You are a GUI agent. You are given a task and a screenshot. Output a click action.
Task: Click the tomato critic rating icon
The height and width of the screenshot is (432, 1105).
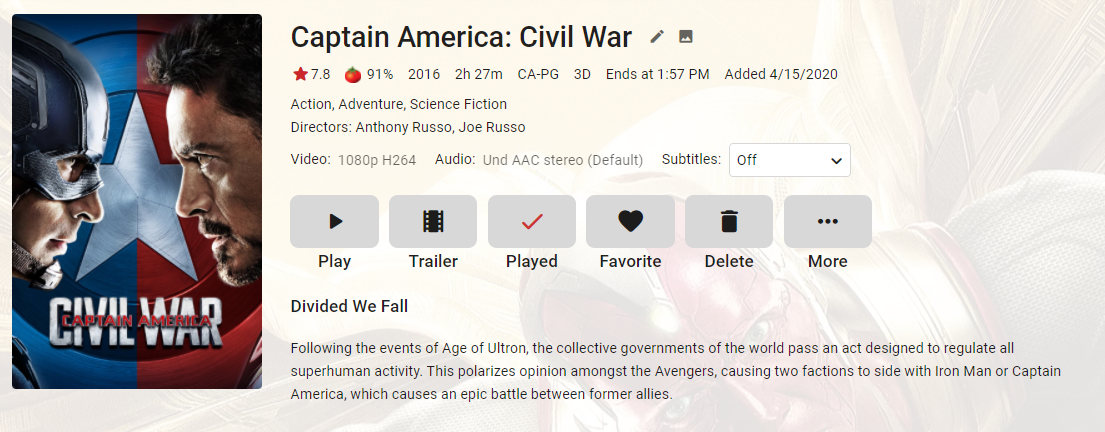click(x=352, y=74)
